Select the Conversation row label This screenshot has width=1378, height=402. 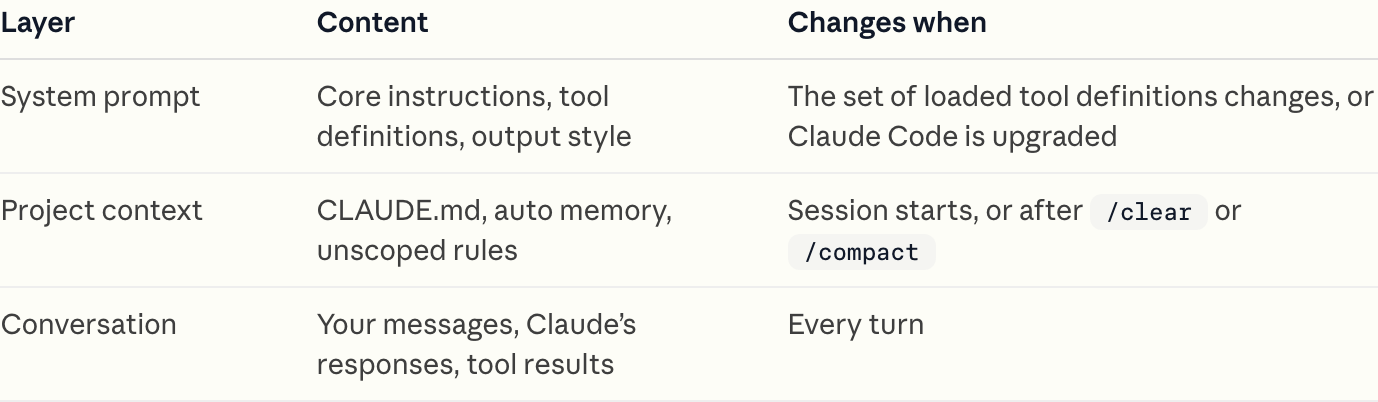coord(88,325)
